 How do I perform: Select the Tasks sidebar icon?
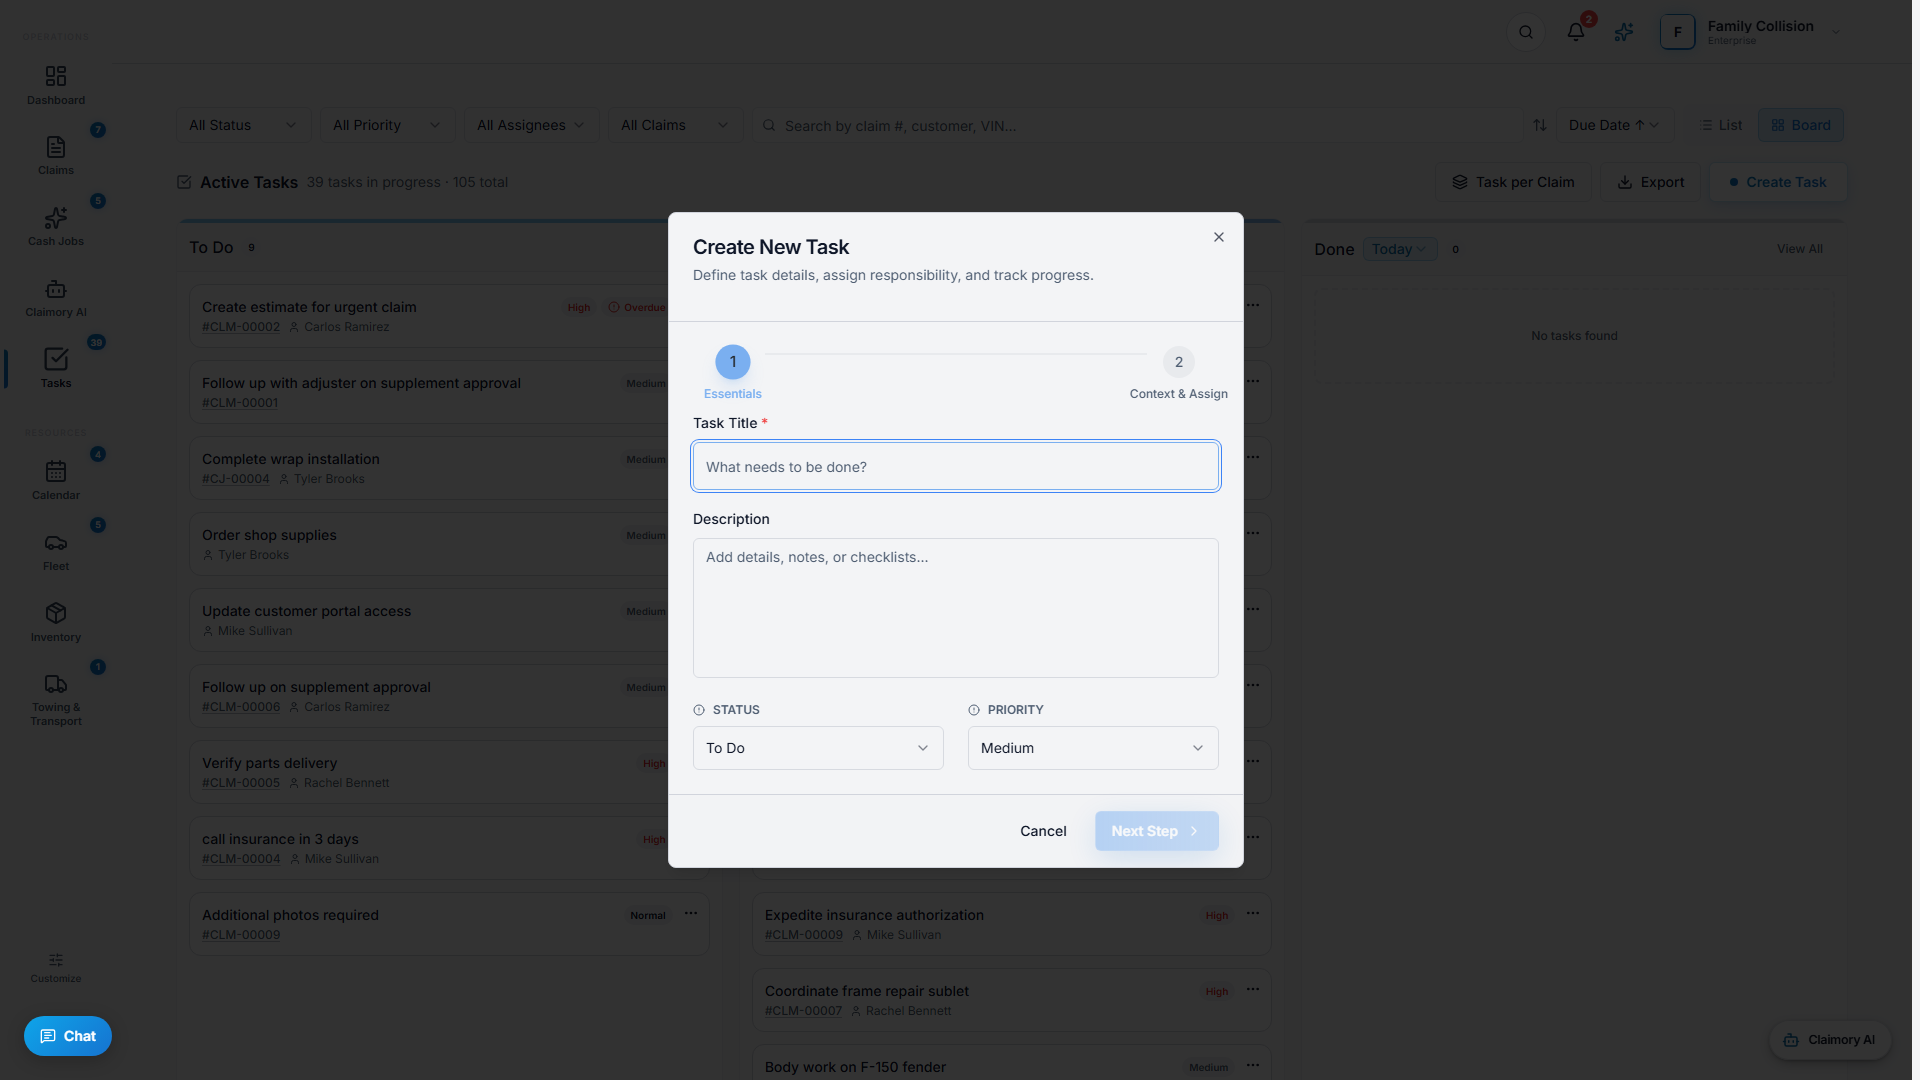click(56, 359)
